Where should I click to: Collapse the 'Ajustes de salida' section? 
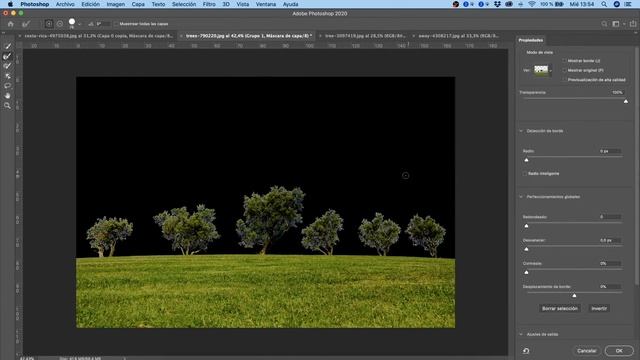coord(521,334)
